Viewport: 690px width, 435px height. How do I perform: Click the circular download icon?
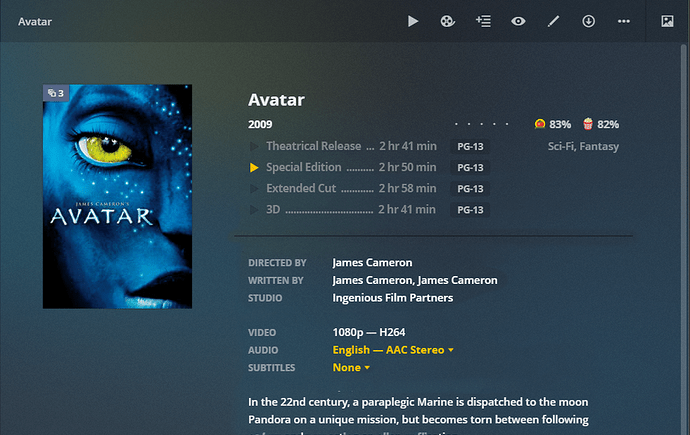point(588,21)
